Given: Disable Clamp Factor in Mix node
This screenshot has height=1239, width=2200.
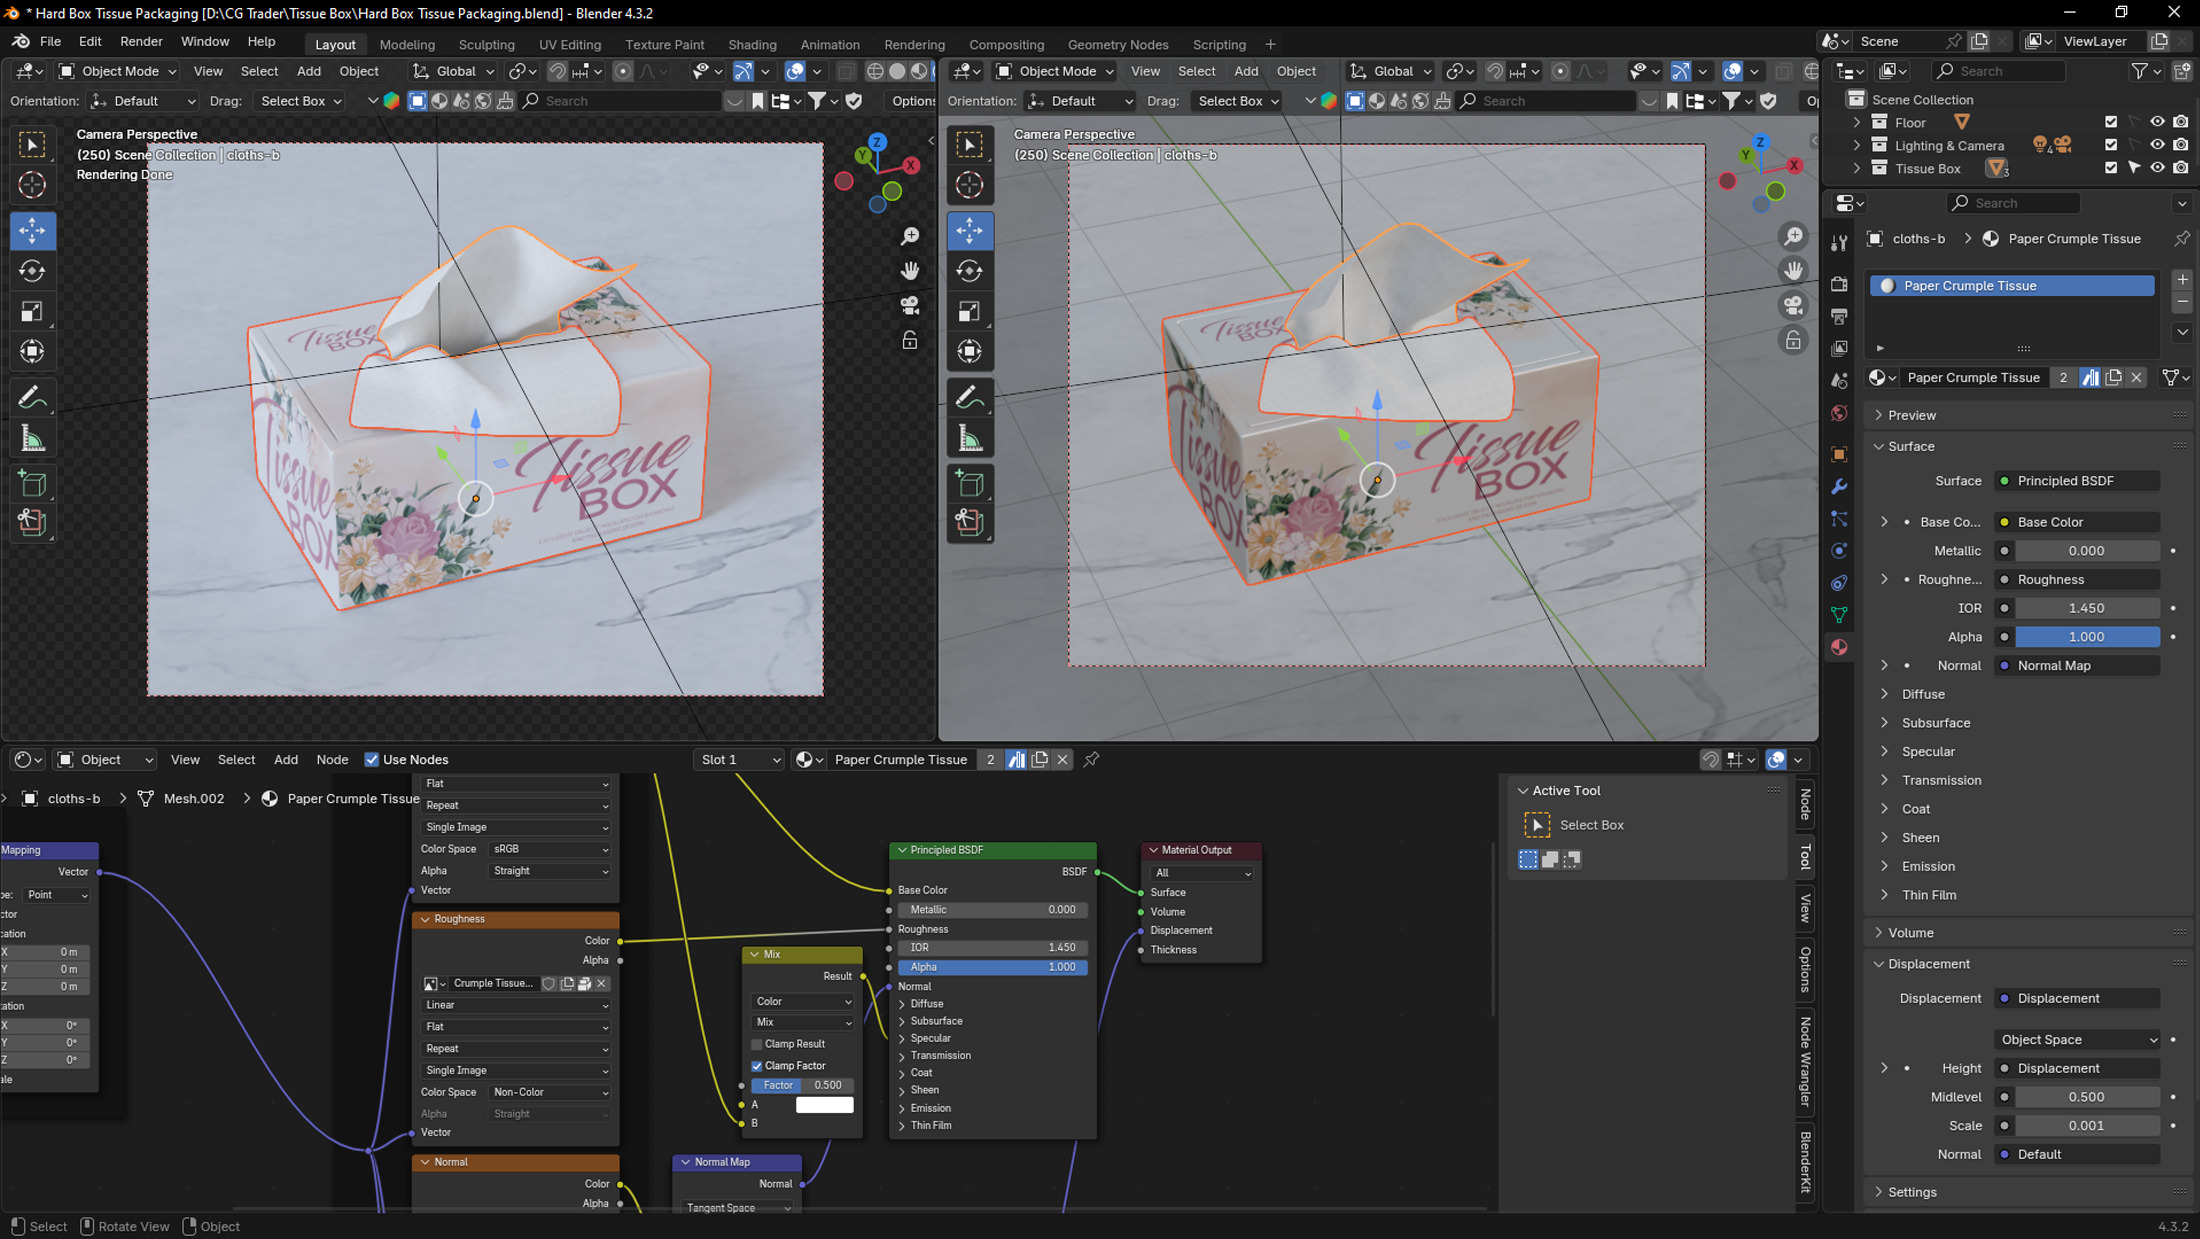Looking at the screenshot, I should [757, 1066].
